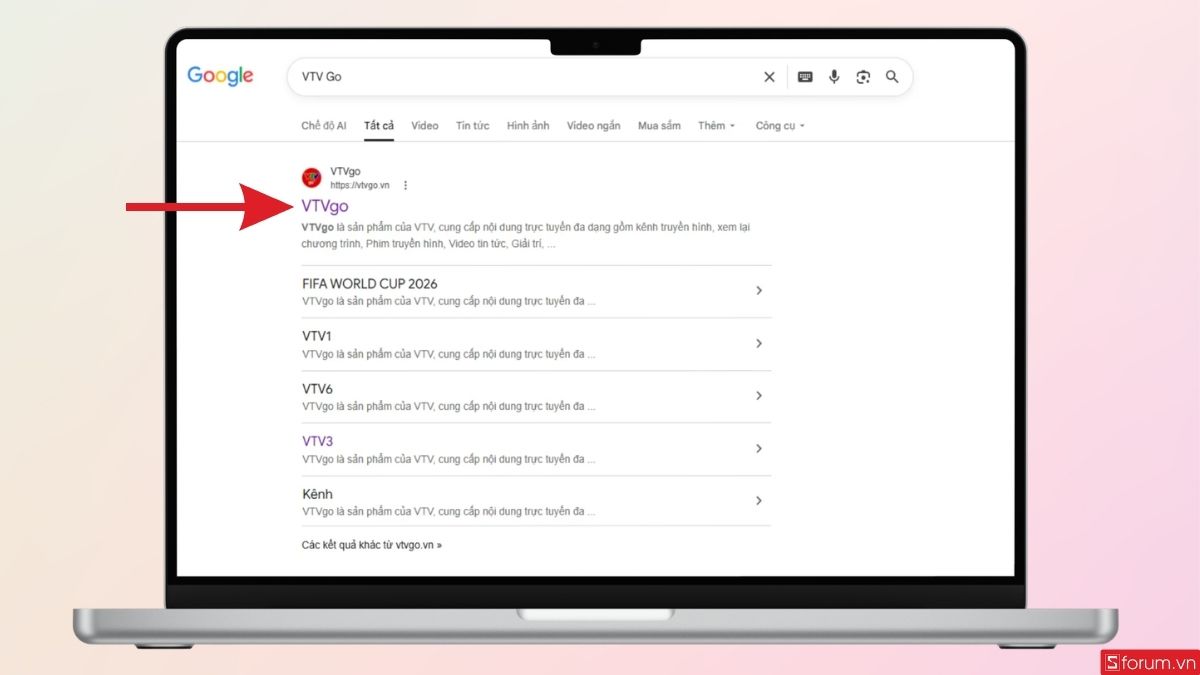Open Các kết quả khác từ vtvgo.vn link

(372, 545)
